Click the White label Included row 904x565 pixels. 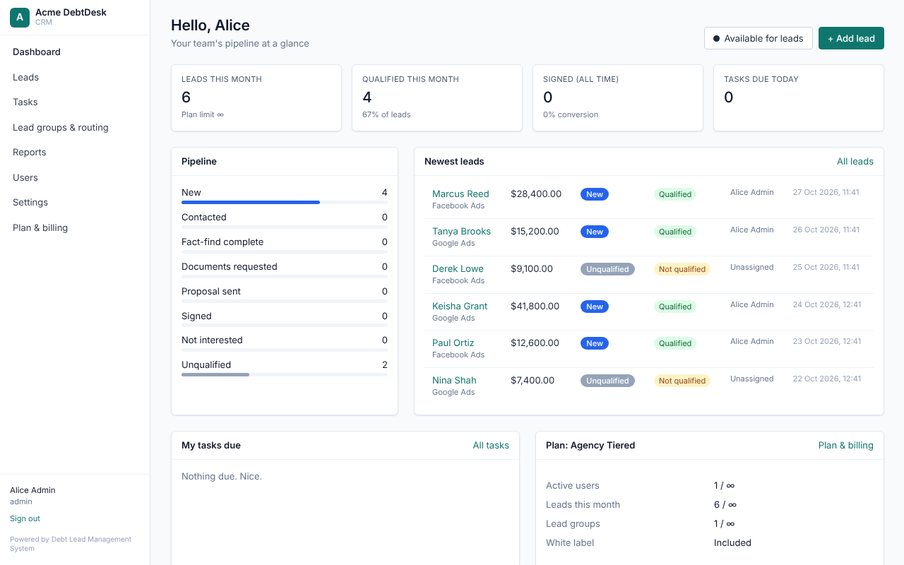click(709, 543)
